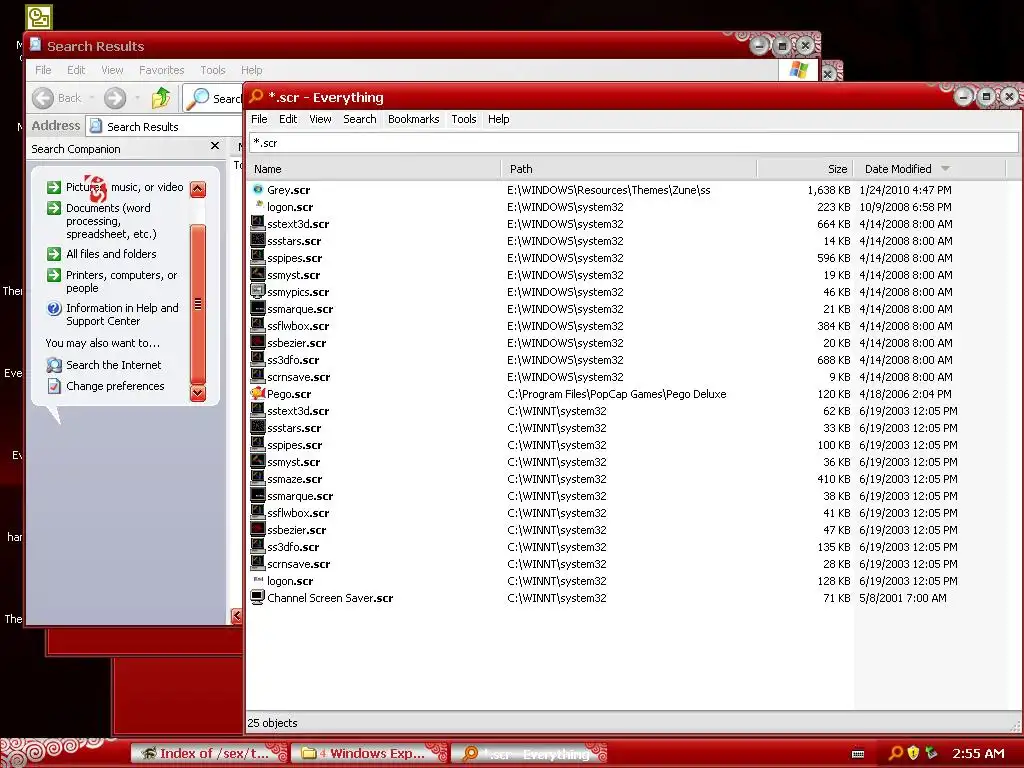Click Windows flag logo in Search Results window
This screenshot has width=1024, height=768.
pos(798,70)
